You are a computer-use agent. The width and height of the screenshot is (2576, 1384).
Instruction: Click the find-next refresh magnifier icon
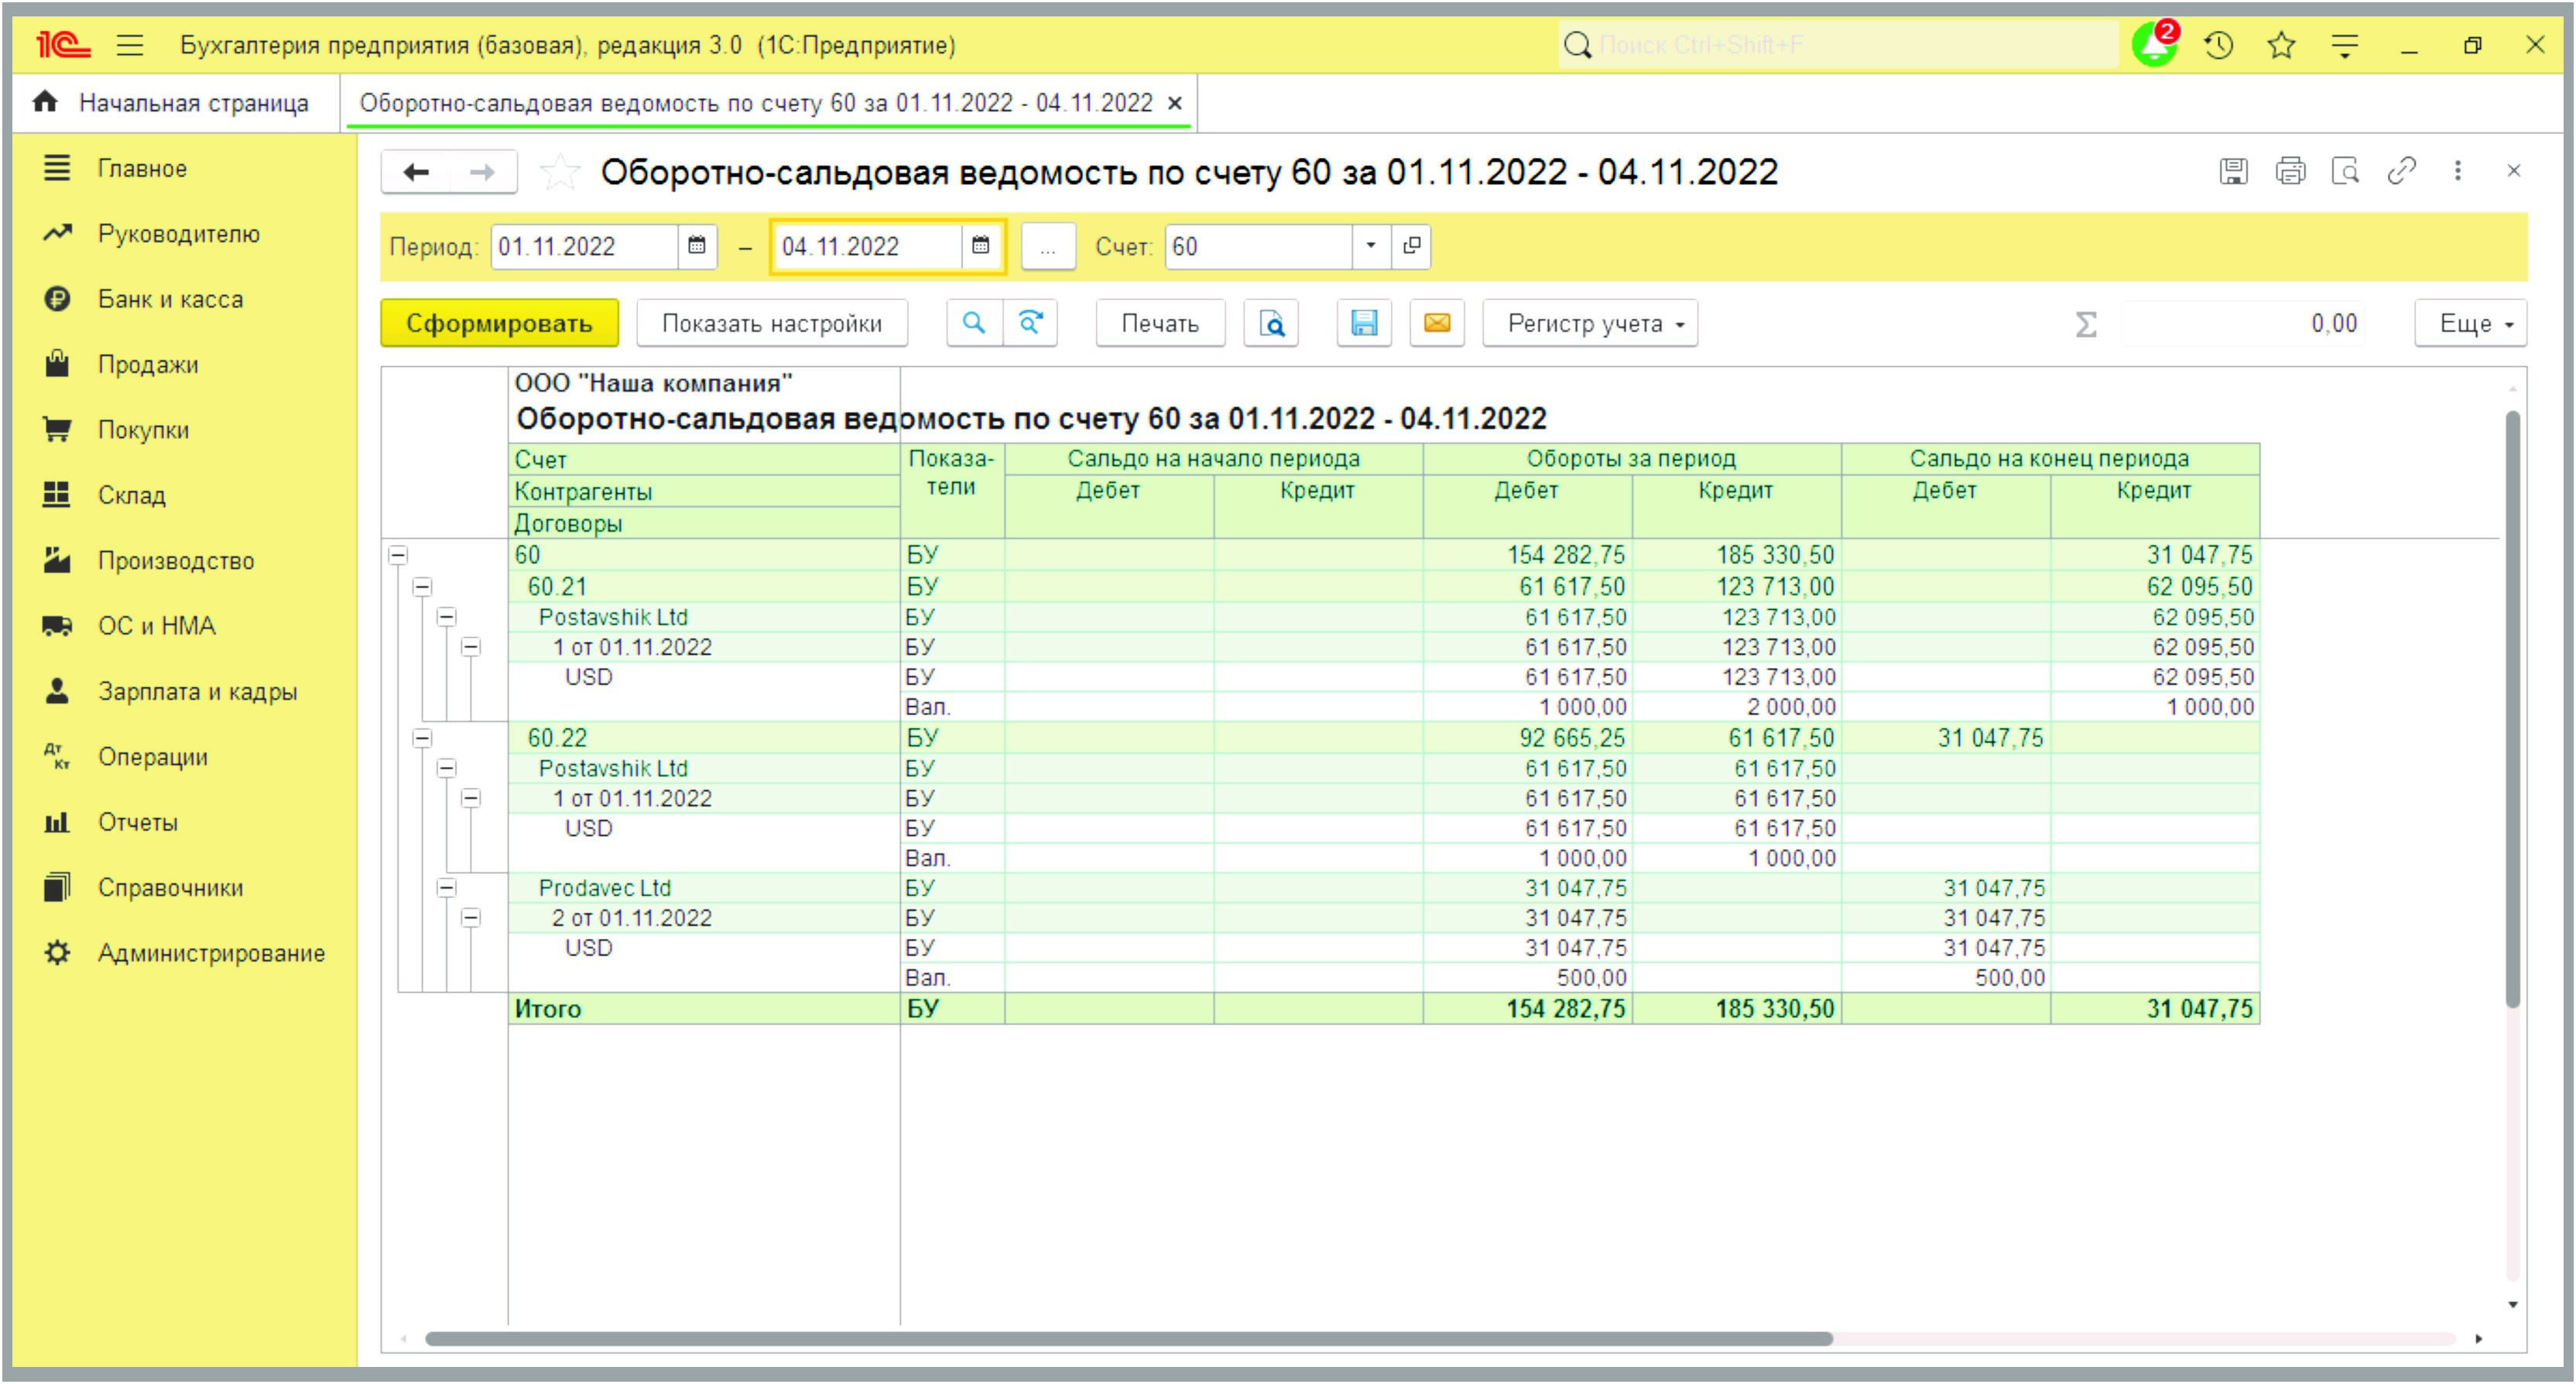1030,323
